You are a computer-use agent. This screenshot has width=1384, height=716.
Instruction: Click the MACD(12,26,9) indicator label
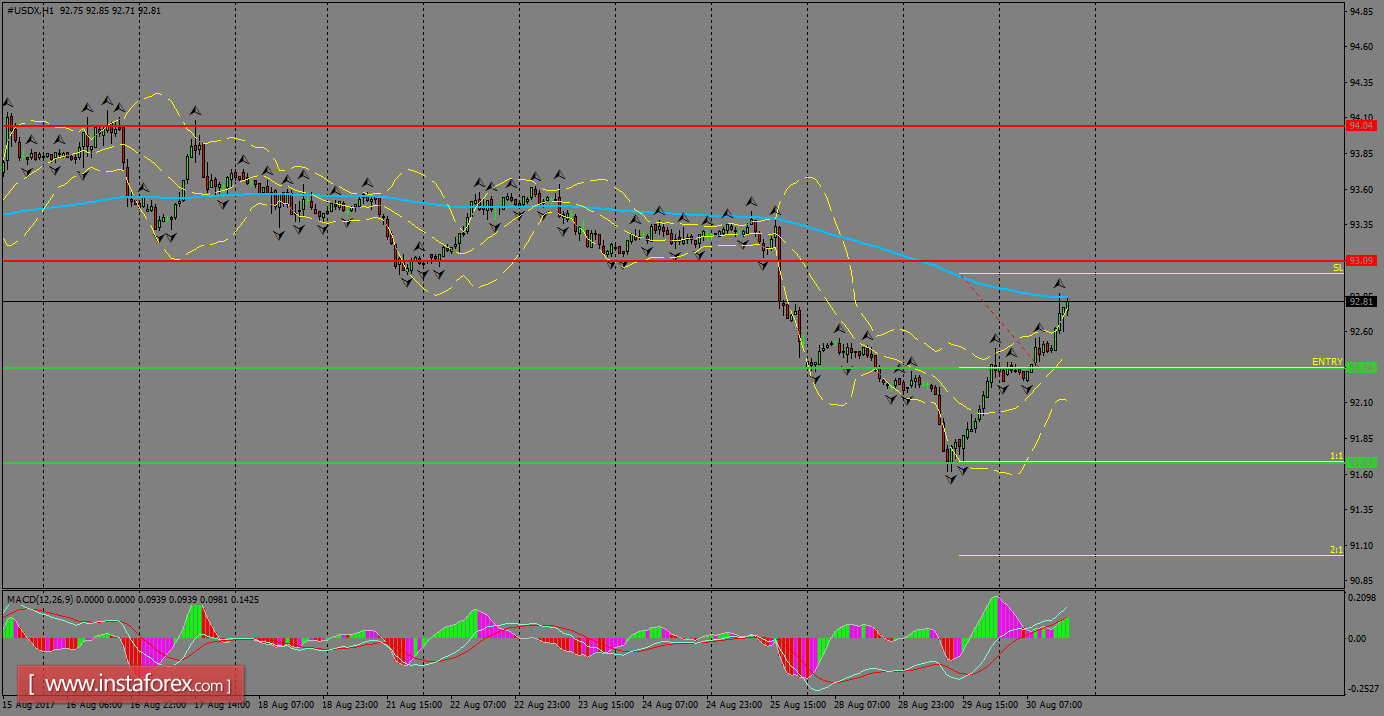[40, 600]
